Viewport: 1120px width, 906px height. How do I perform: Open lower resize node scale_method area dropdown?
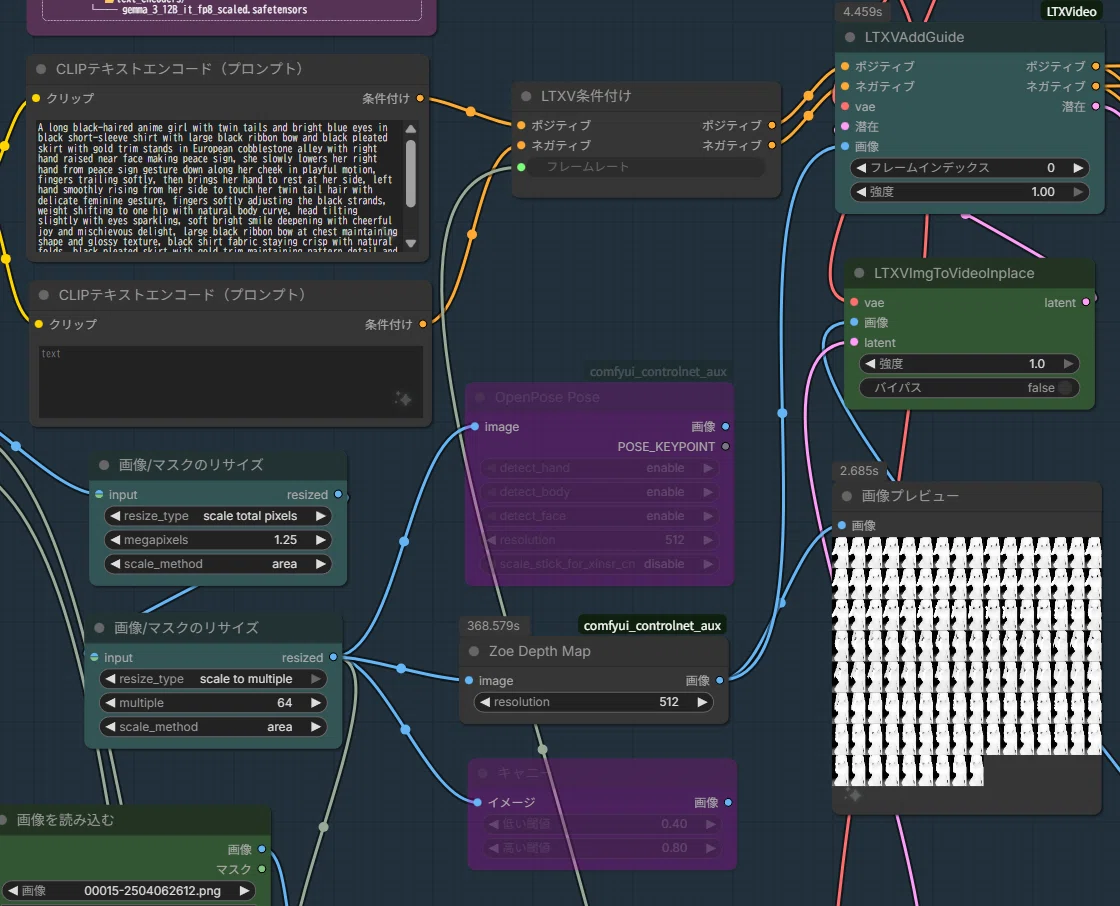point(212,727)
